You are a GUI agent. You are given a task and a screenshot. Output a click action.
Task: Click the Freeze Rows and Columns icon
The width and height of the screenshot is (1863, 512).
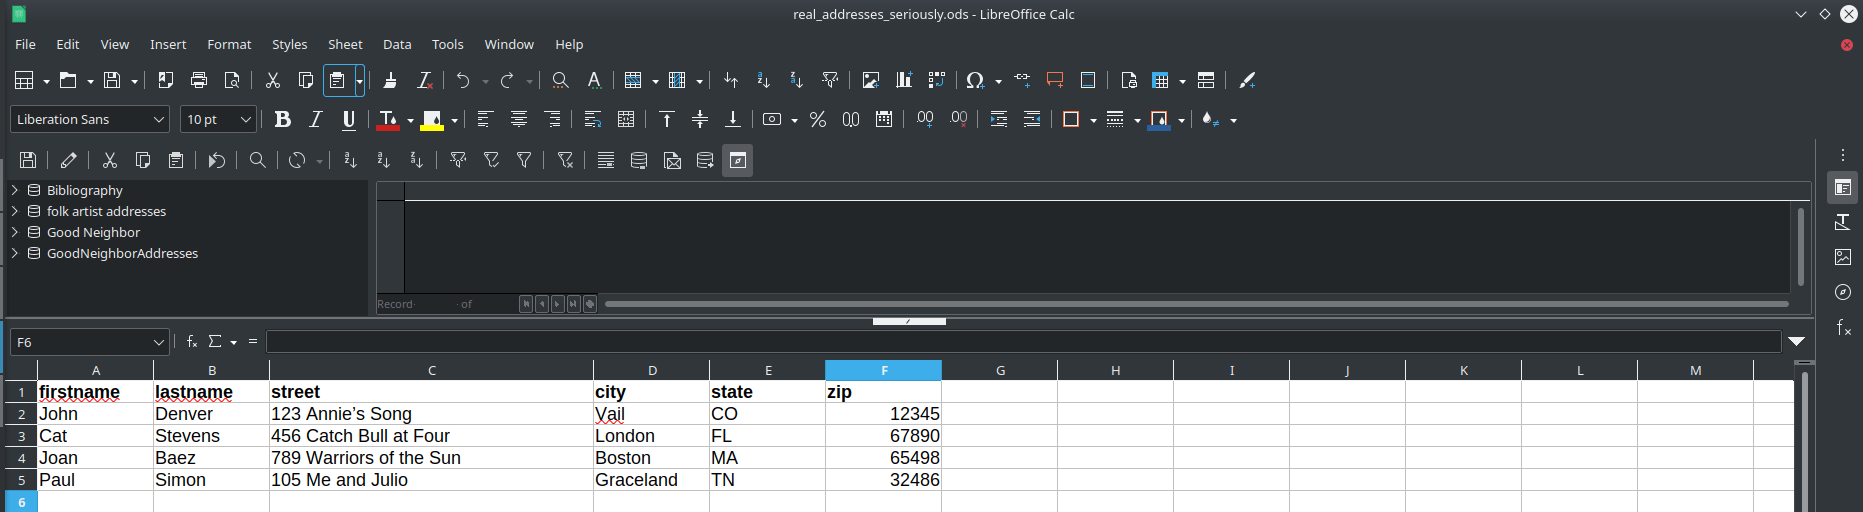coord(1161,80)
